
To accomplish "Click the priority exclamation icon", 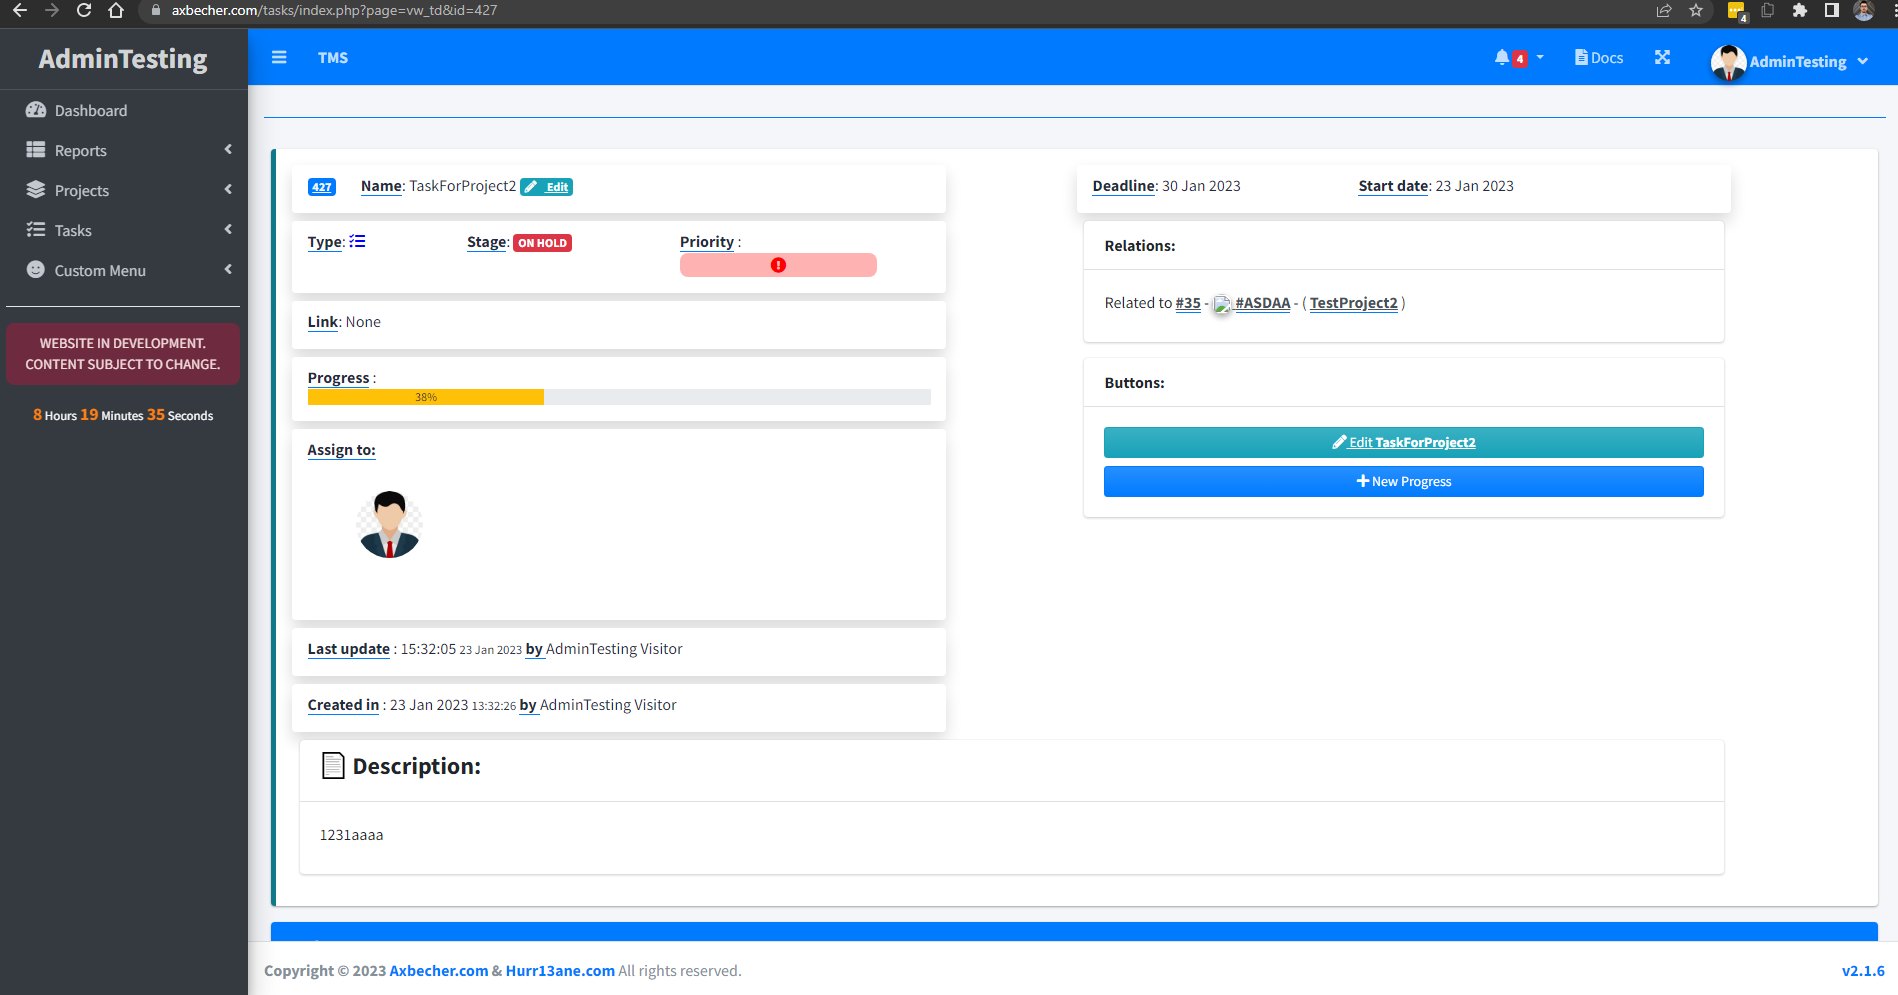I will pos(778,264).
